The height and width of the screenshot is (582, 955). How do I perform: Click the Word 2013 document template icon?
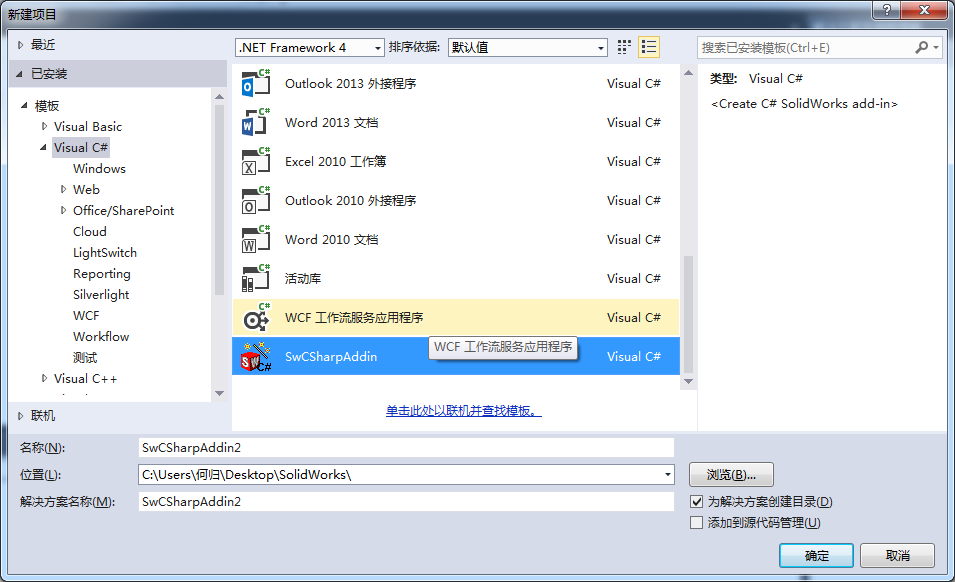(x=256, y=122)
